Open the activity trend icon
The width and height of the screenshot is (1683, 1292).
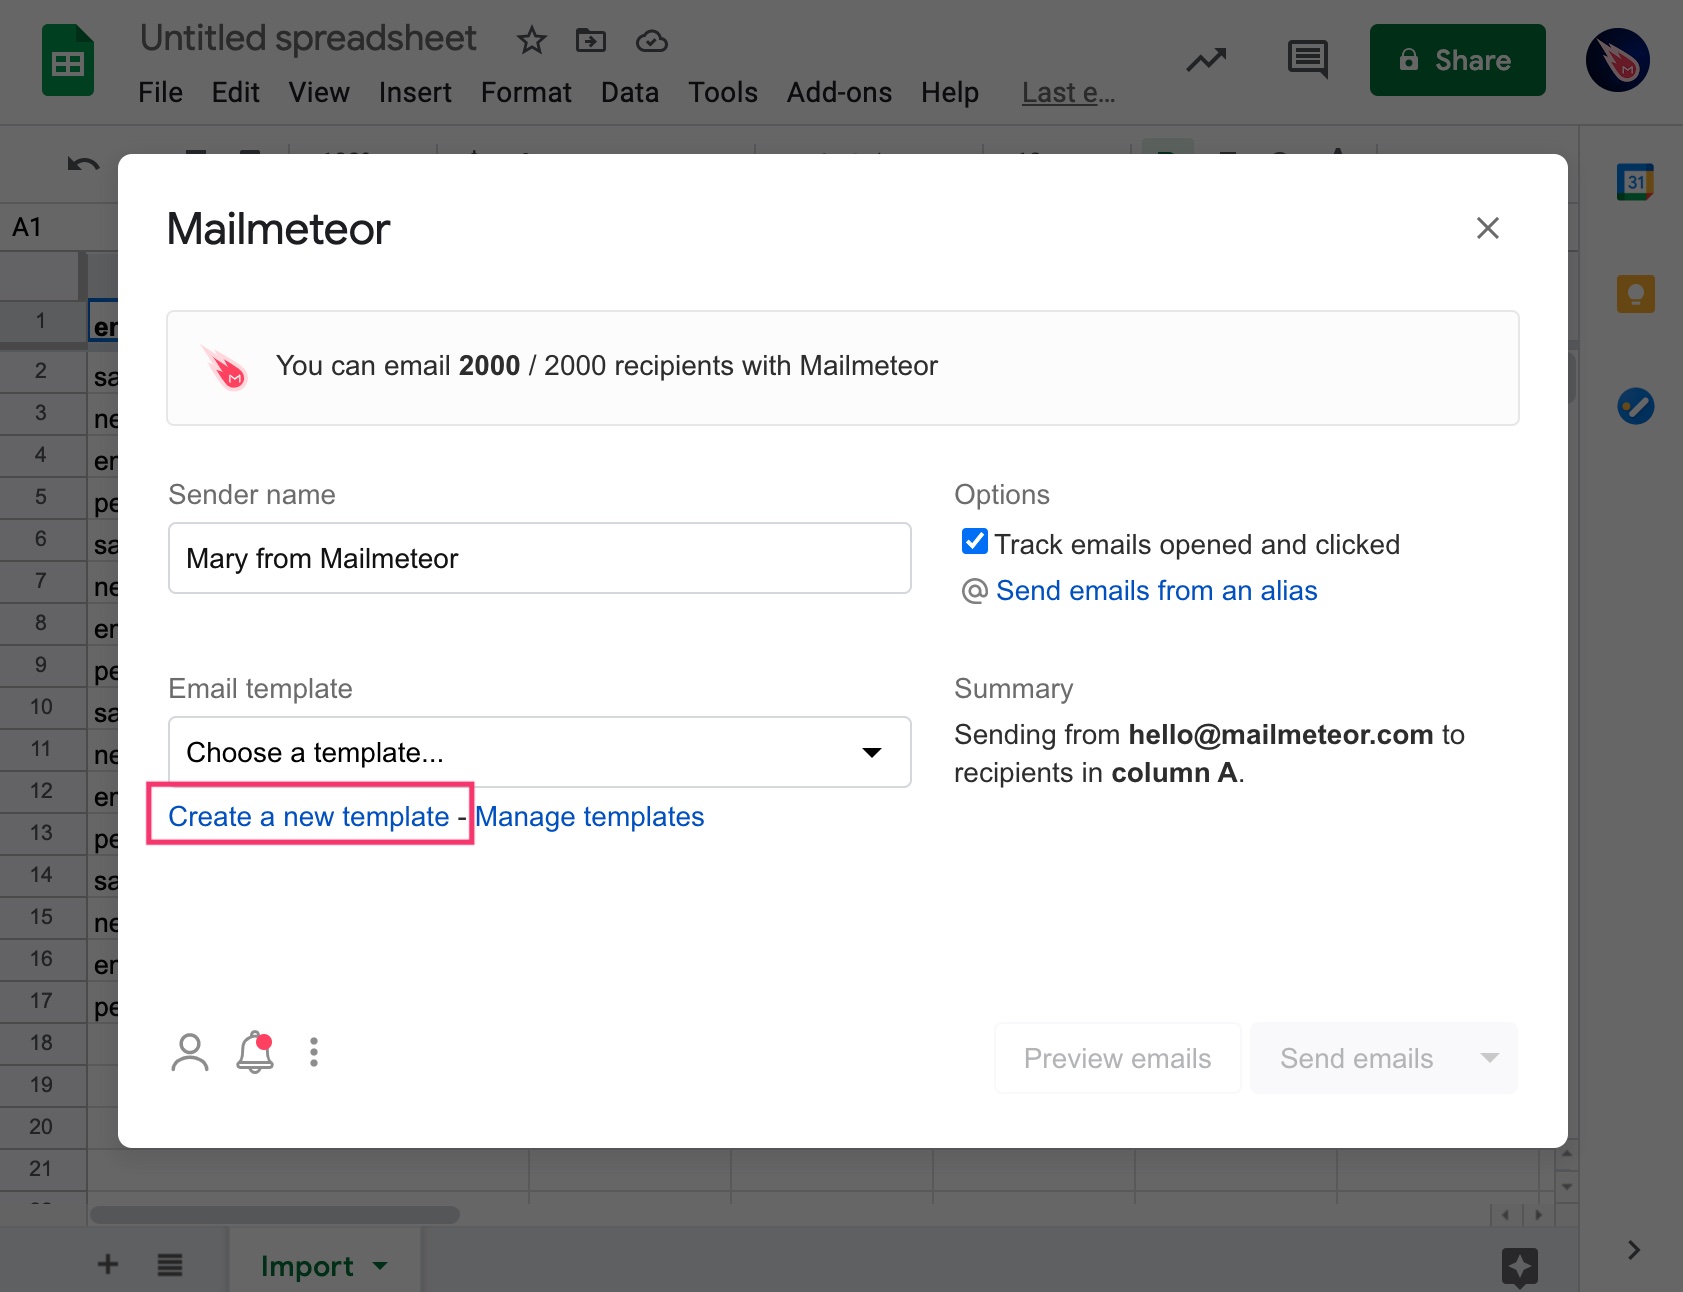click(x=1206, y=60)
